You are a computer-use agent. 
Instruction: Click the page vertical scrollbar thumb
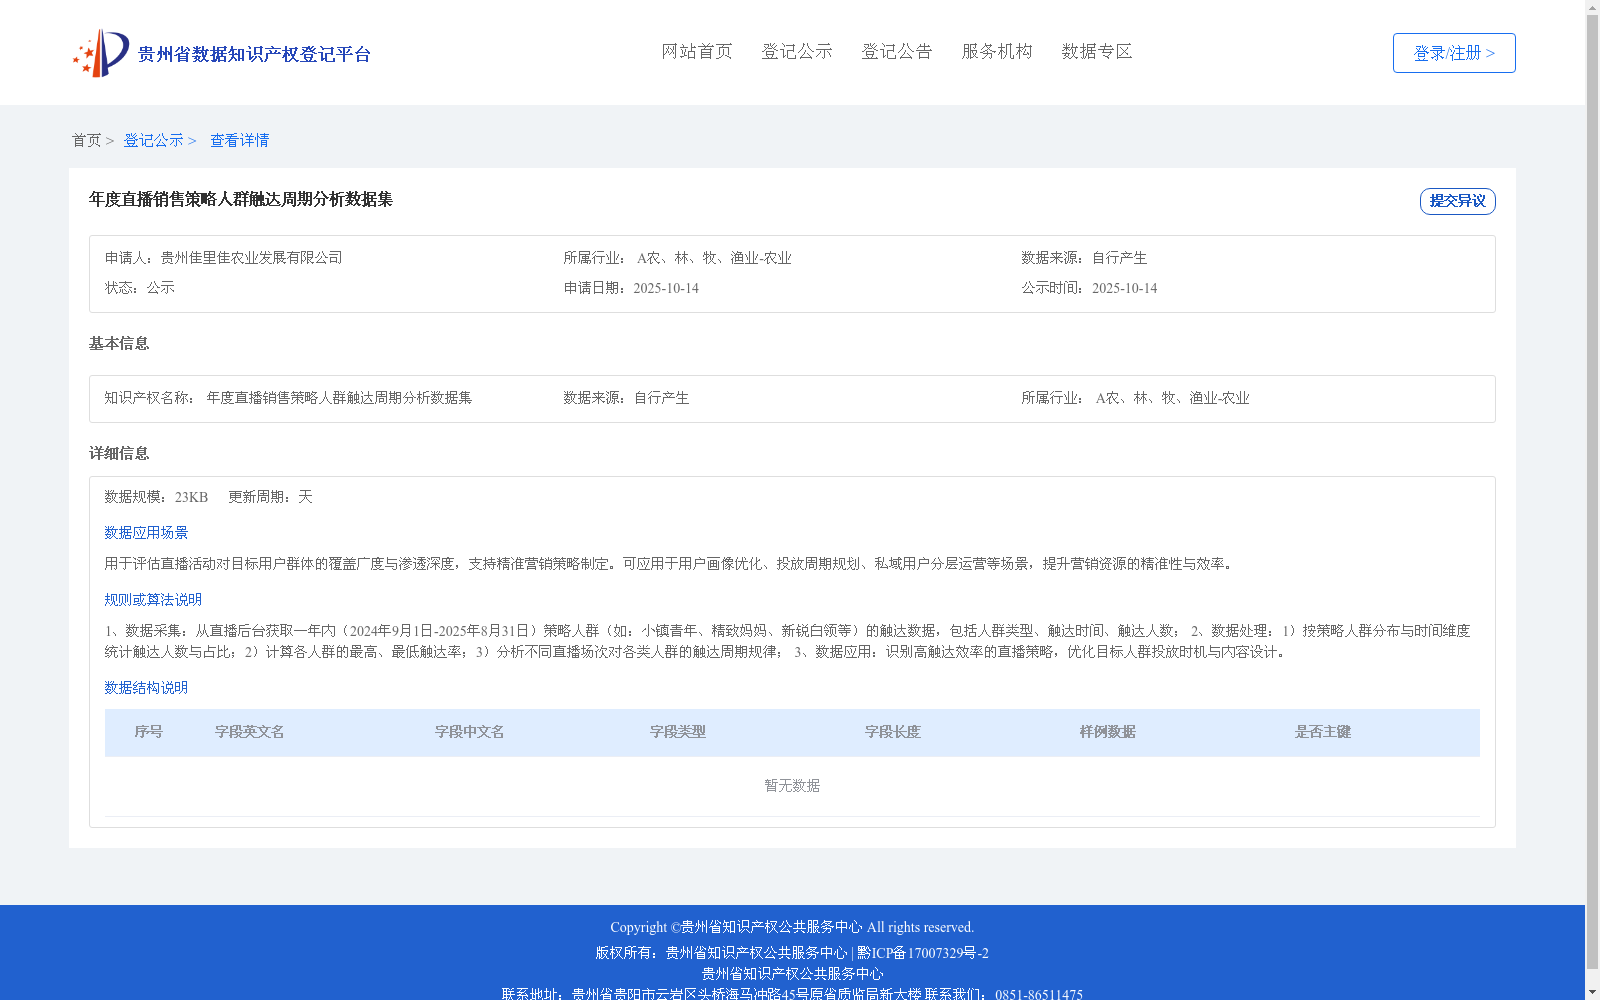pyautogui.click(x=1592, y=490)
